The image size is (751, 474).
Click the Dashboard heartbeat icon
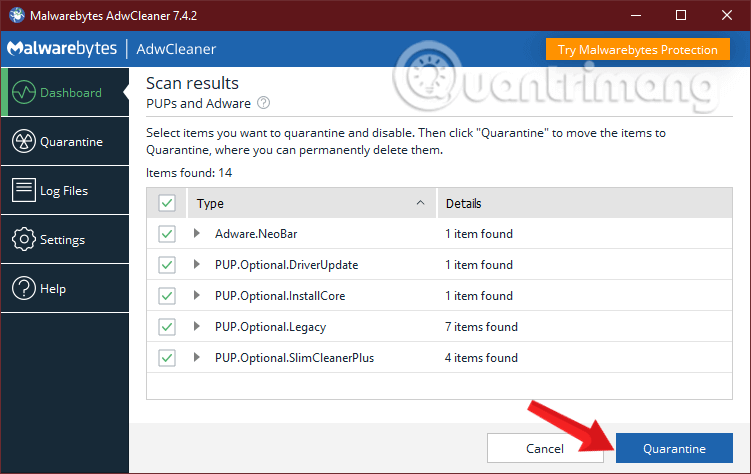tap(24, 92)
